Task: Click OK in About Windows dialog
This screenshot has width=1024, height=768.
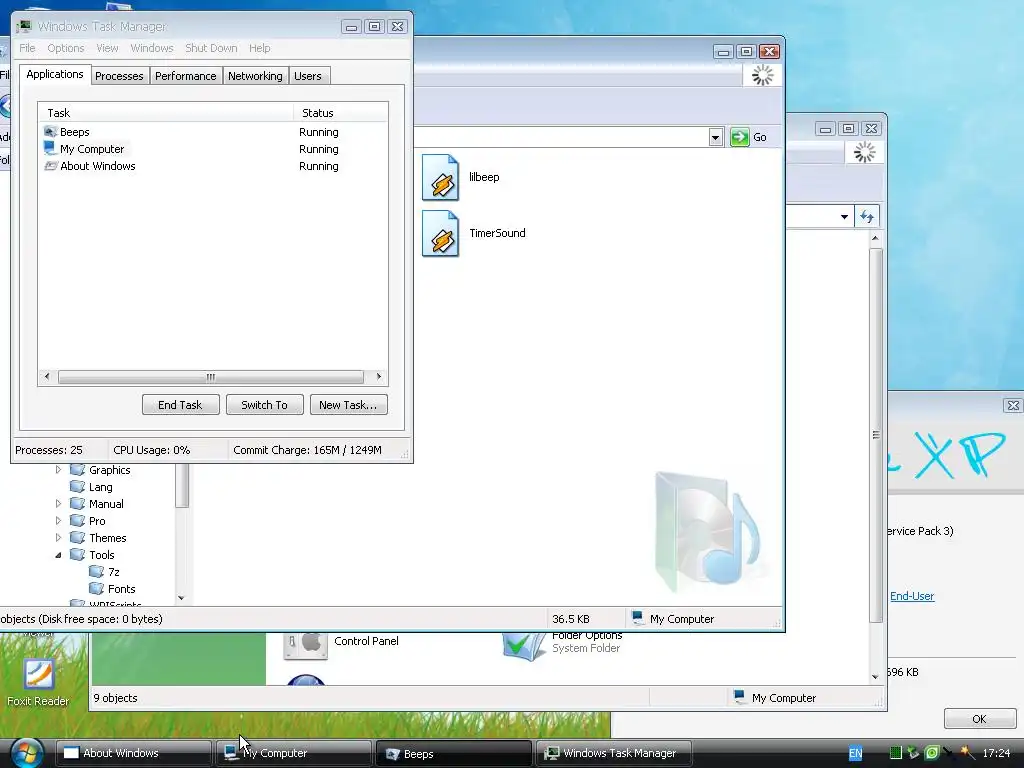Action: click(x=979, y=719)
